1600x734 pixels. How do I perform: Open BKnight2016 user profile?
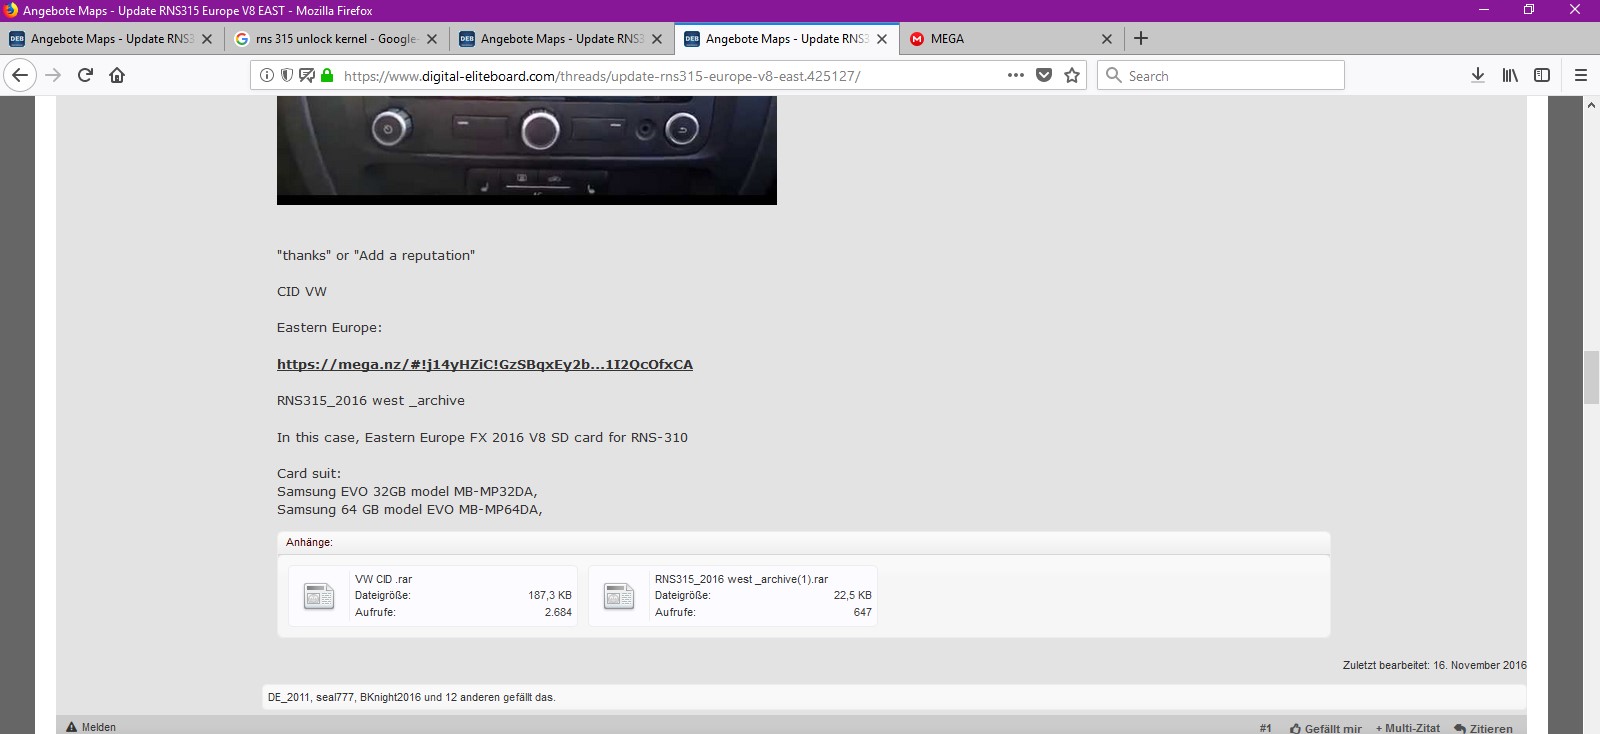tap(391, 697)
